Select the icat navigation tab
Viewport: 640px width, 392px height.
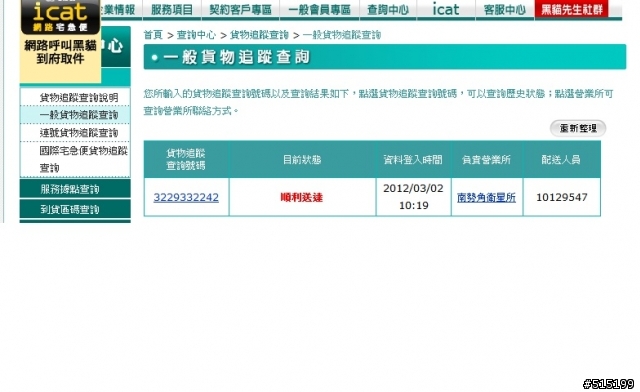tap(446, 9)
